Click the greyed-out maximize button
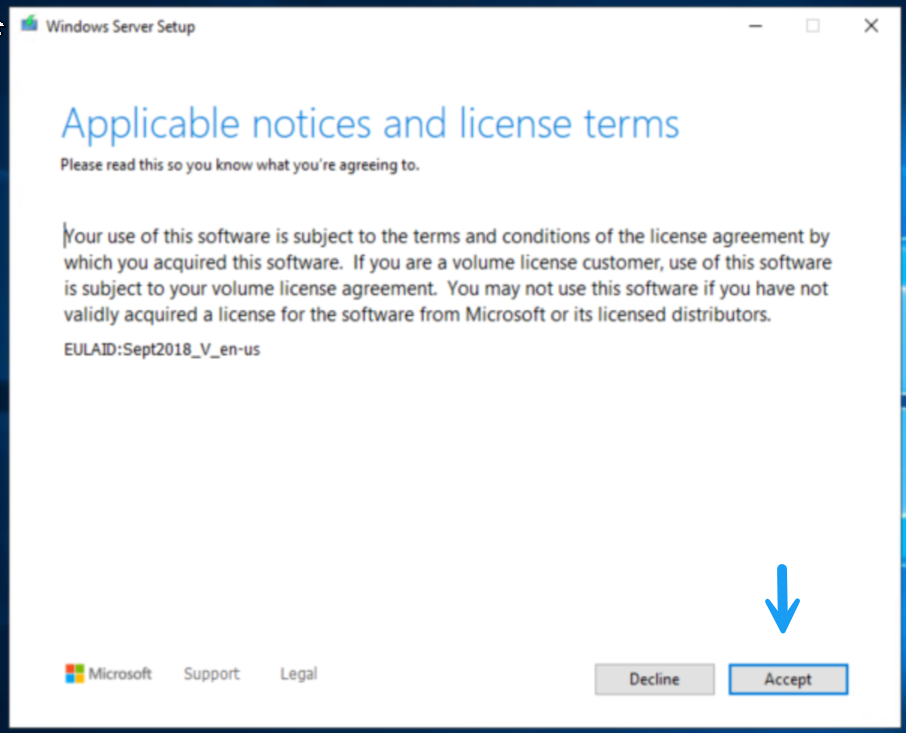906x733 pixels. (812, 26)
